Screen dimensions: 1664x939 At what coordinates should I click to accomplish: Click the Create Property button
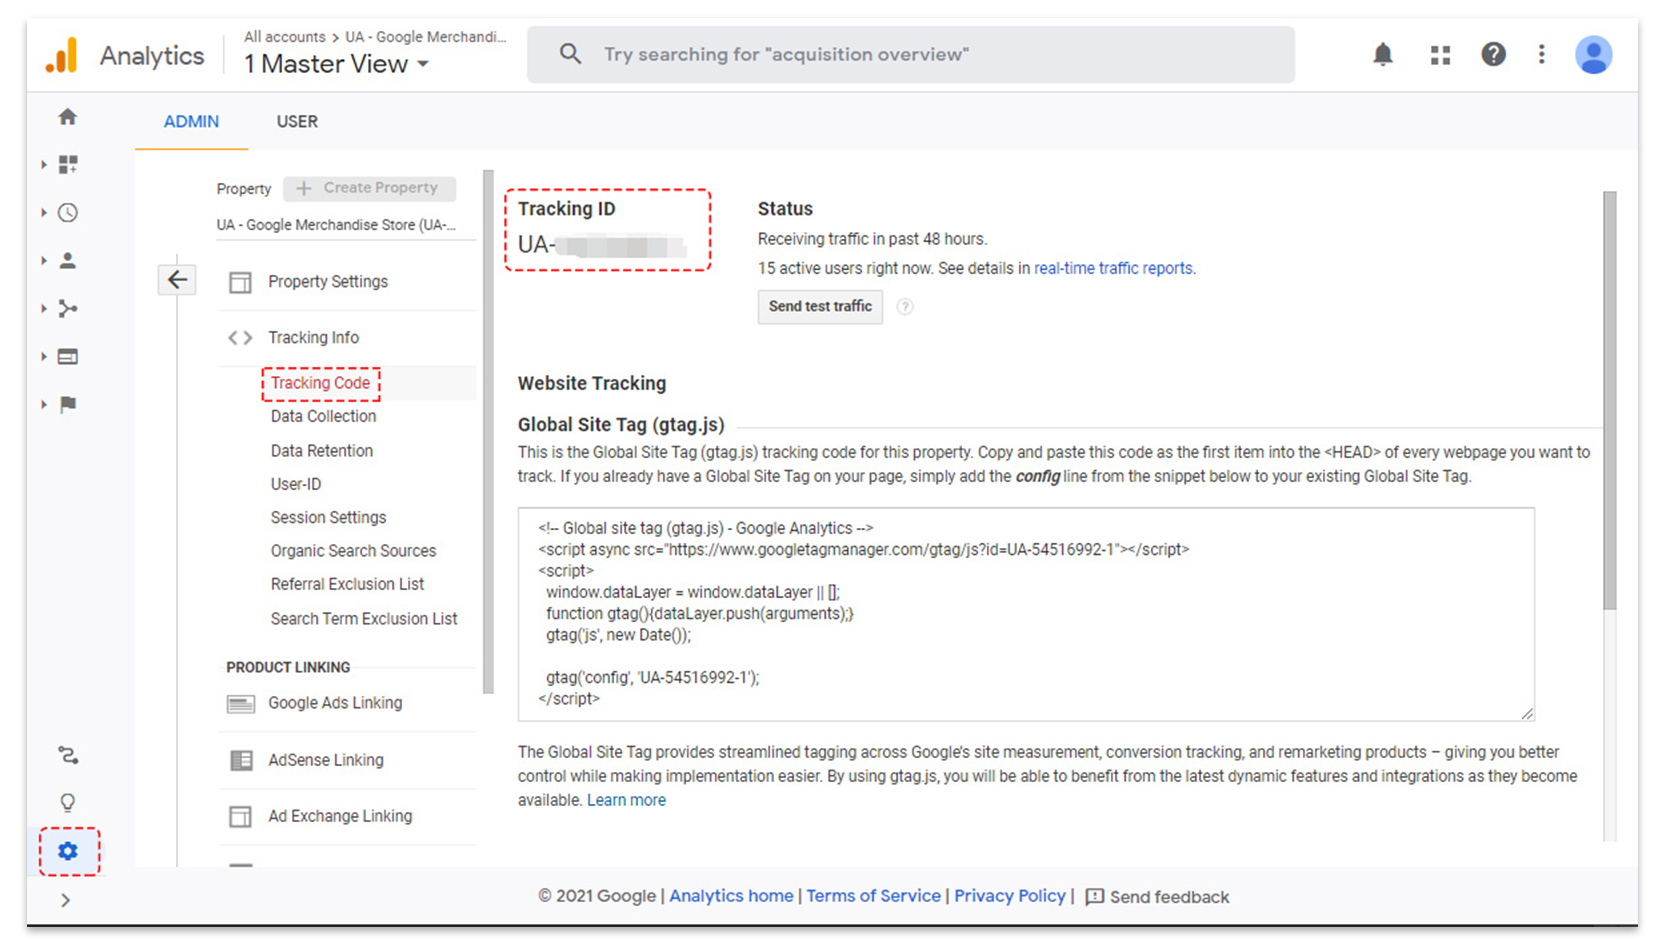coord(369,188)
